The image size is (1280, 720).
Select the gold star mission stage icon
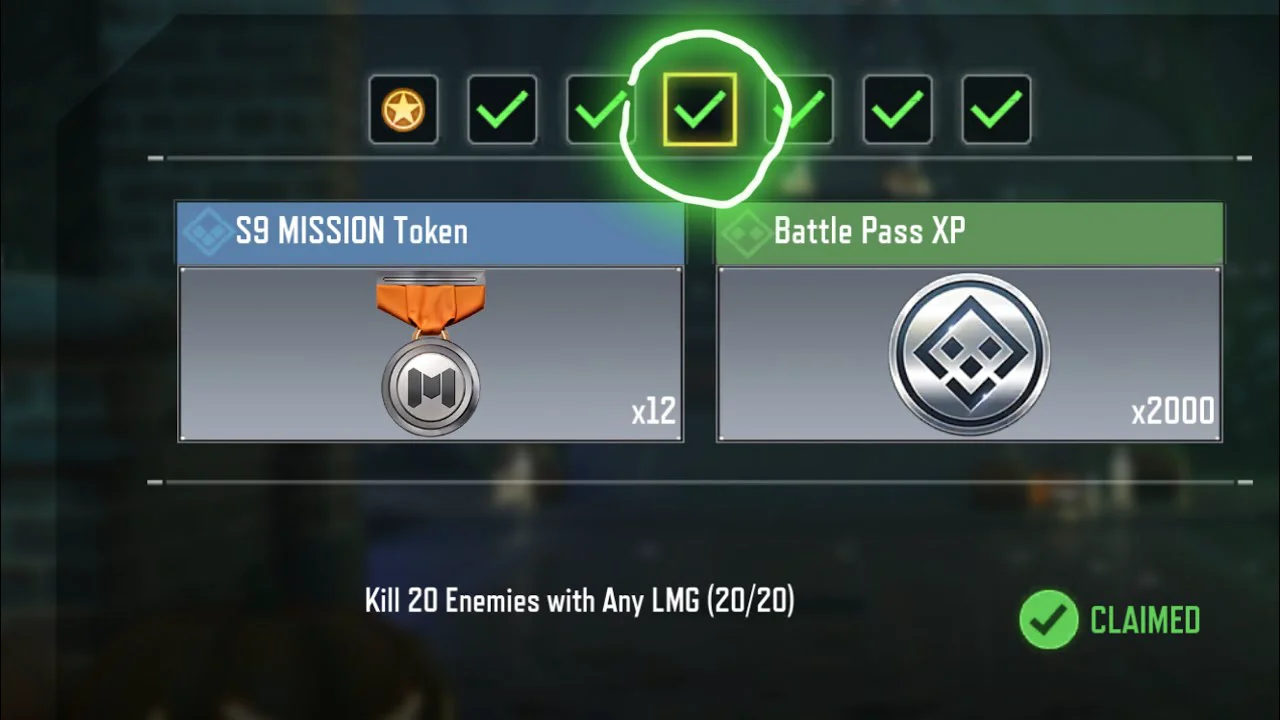click(403, 109)
